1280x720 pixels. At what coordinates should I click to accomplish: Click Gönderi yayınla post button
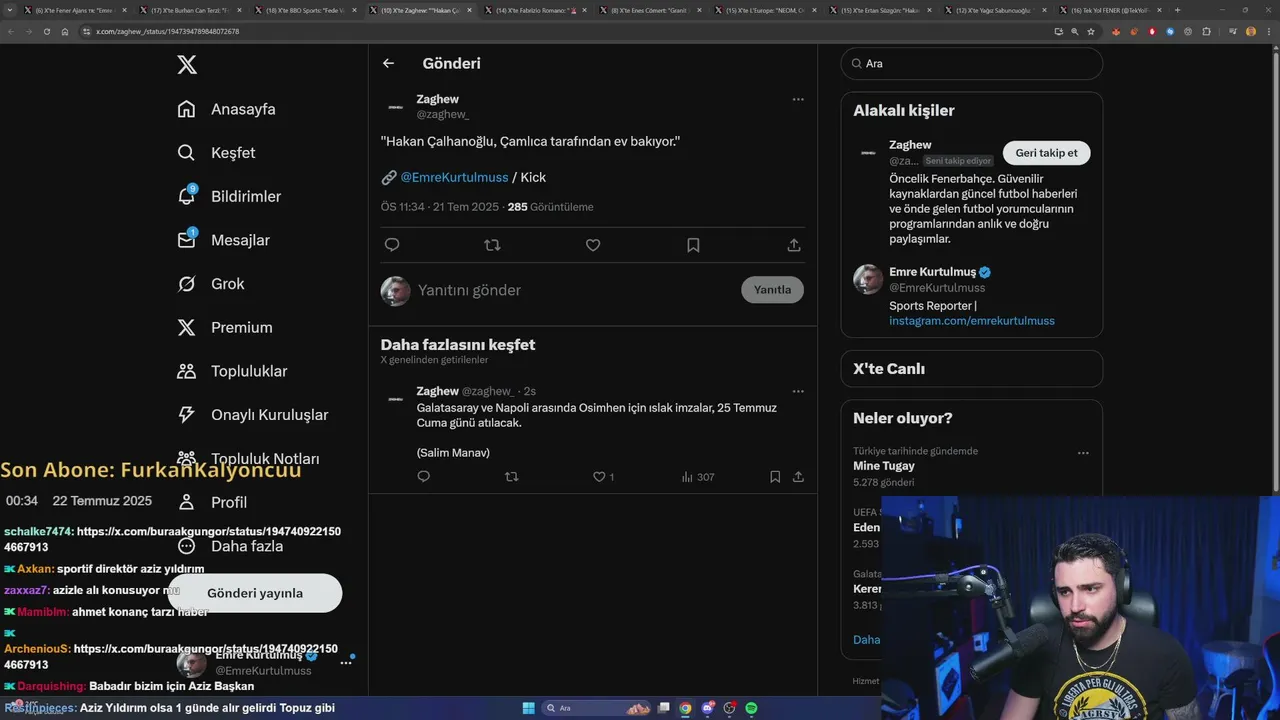[x=255, y=593]
